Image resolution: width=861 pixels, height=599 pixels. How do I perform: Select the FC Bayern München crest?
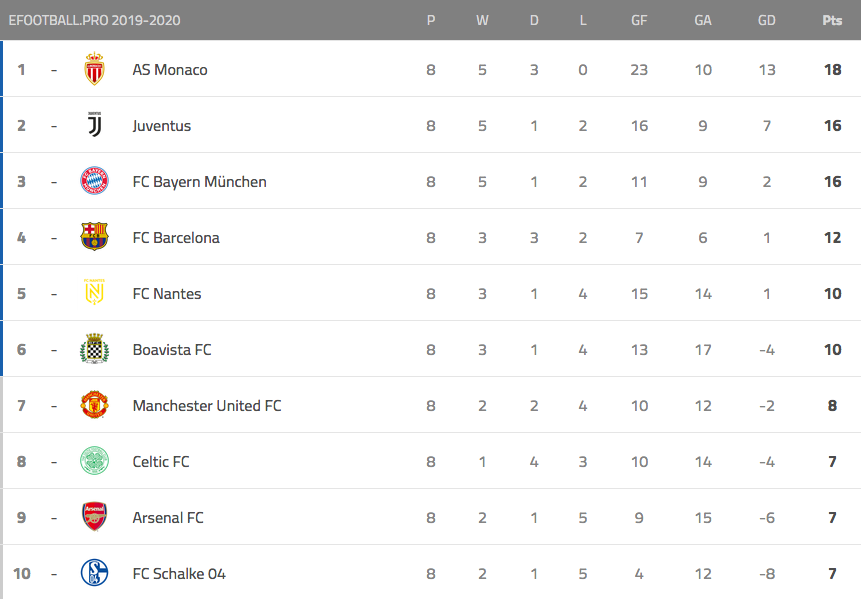pyautogui.click(x=94, y=181)
